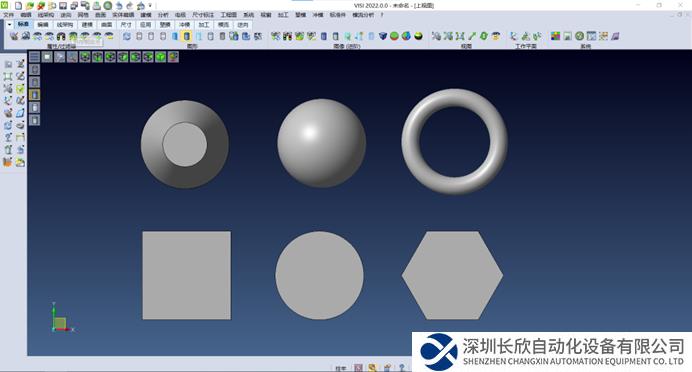692x372 pixels.
Task: Click the picture frame icon beside the palette
Action: (568, 36)
